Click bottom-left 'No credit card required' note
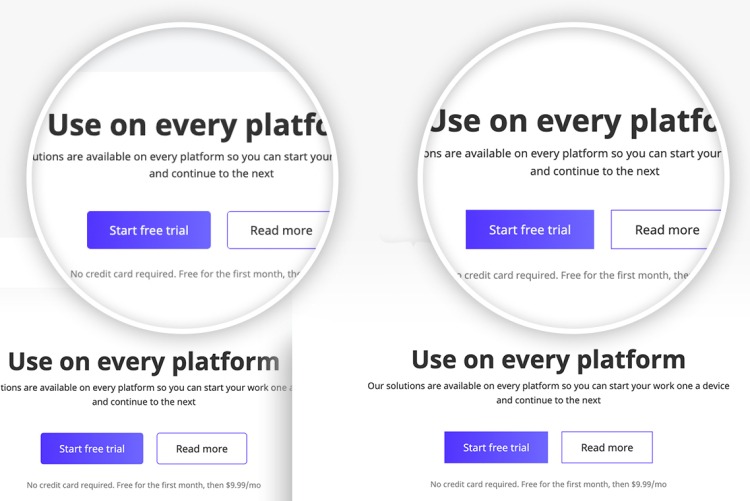The height and width of the screenshot is (501, 750). pyautogui.click(x=143, y=485)
